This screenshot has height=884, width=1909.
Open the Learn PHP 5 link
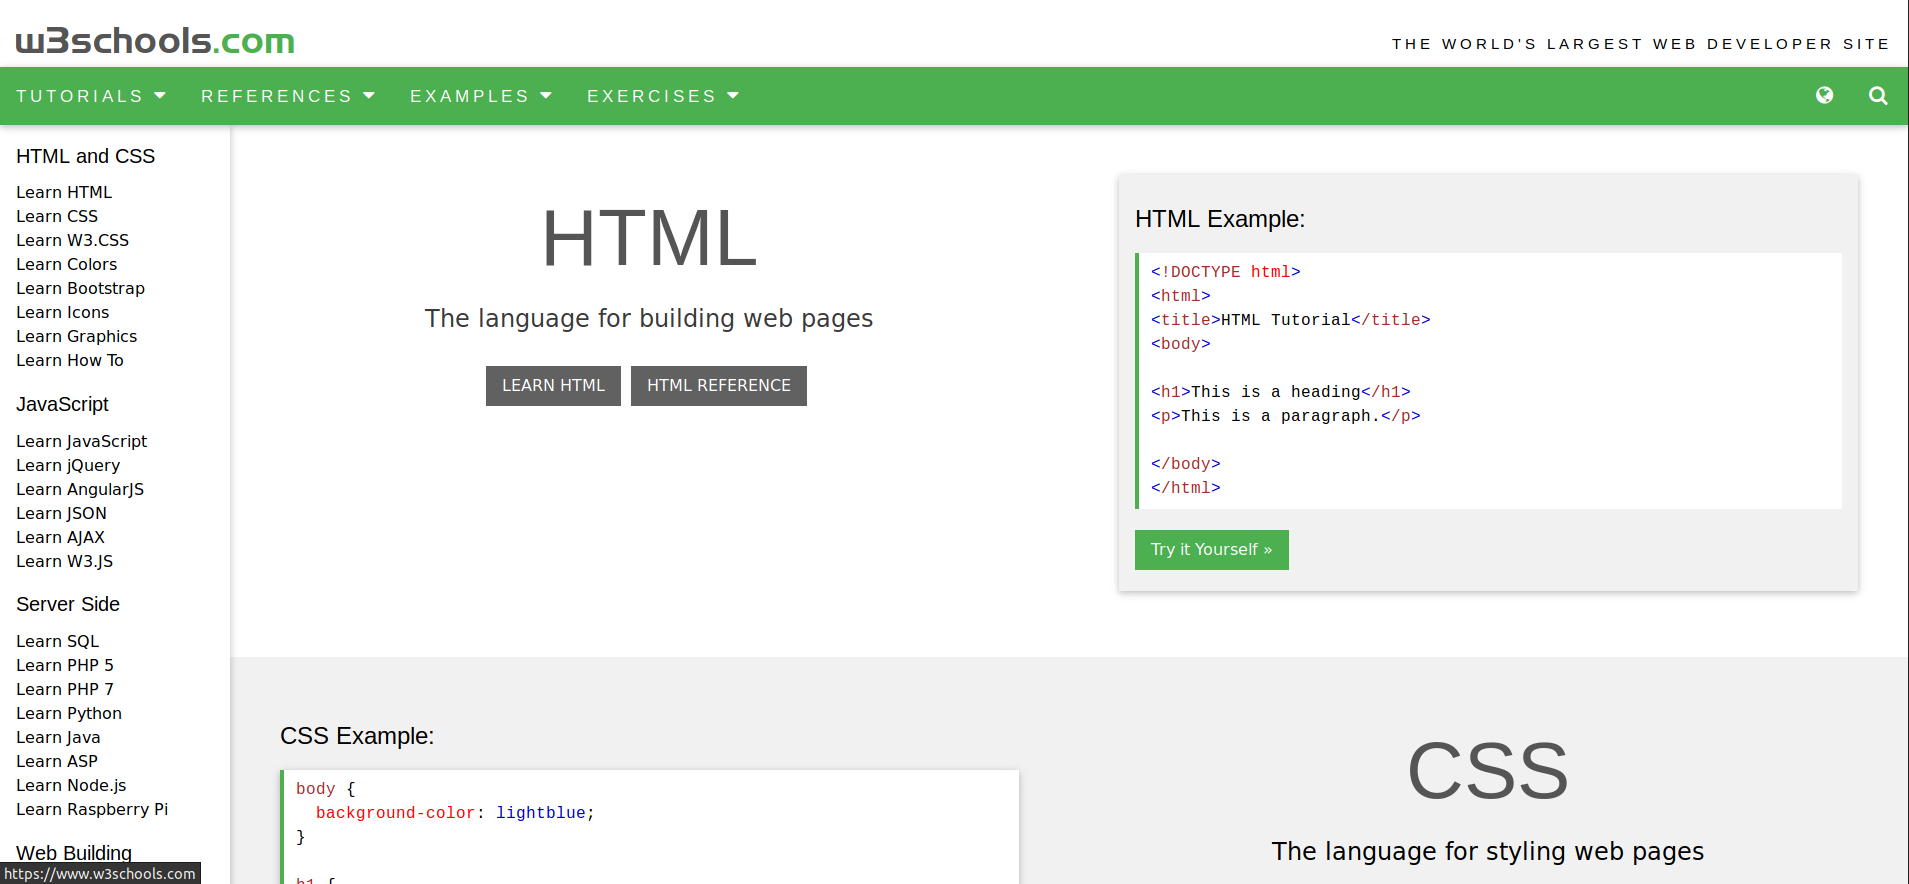coord(65,665)
